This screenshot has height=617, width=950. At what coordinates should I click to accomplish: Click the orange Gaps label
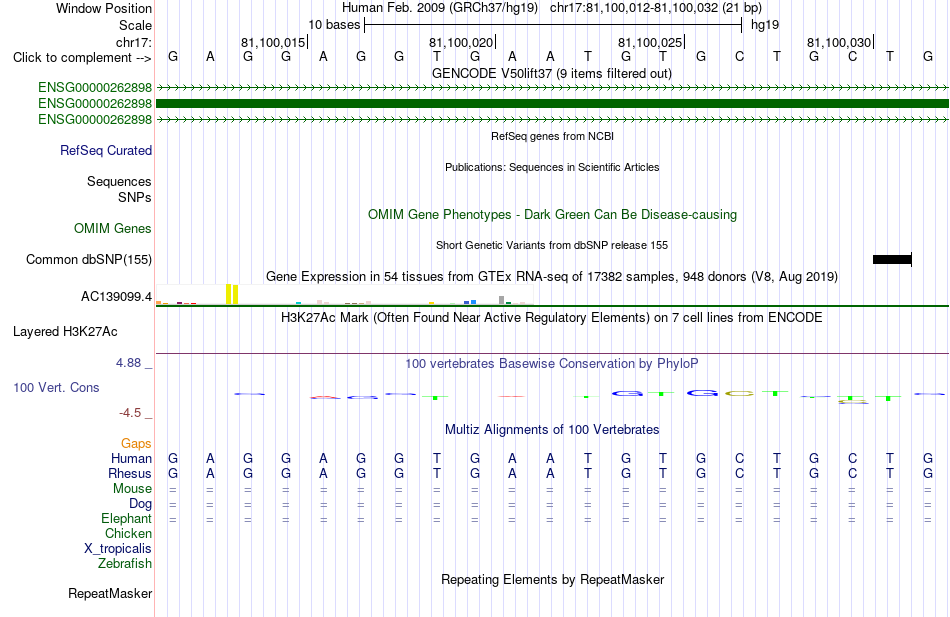136,444
